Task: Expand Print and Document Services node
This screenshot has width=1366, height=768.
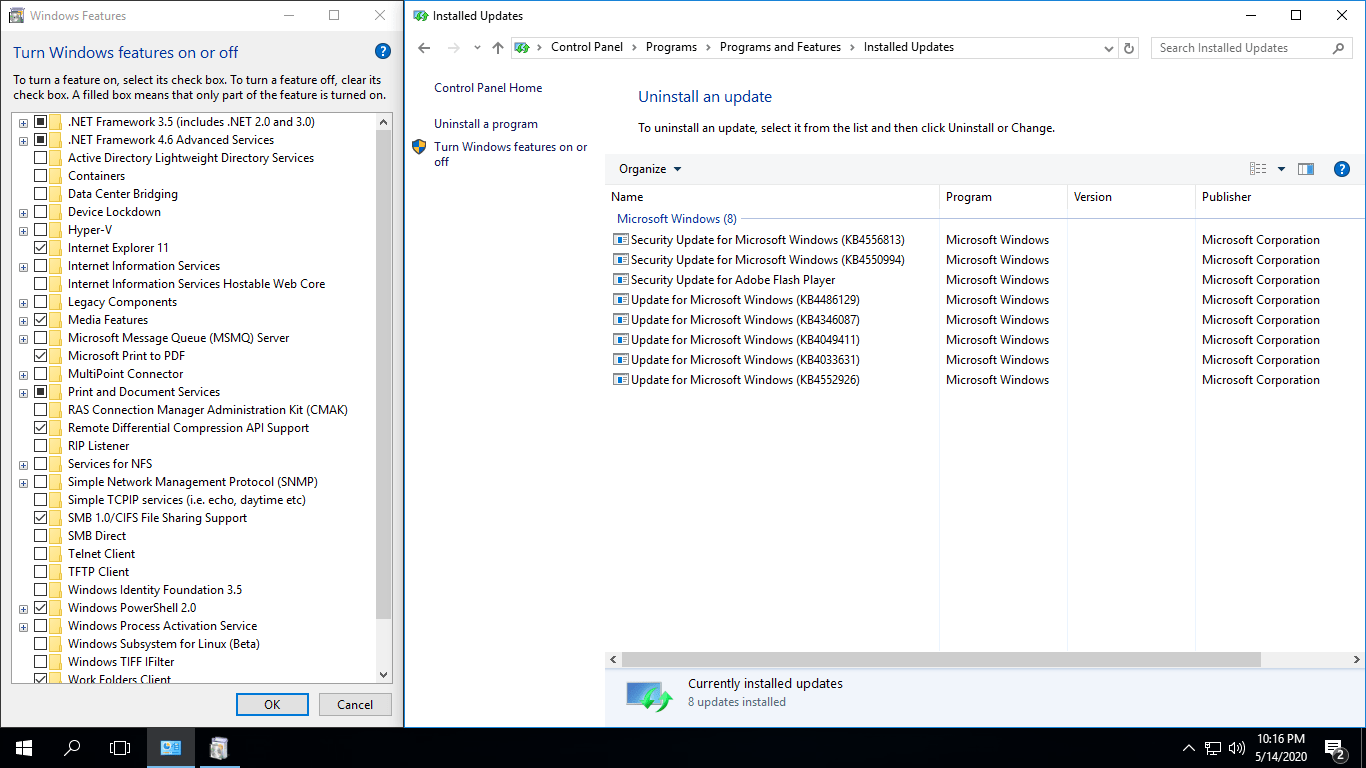Action: [x=23, y=392]
